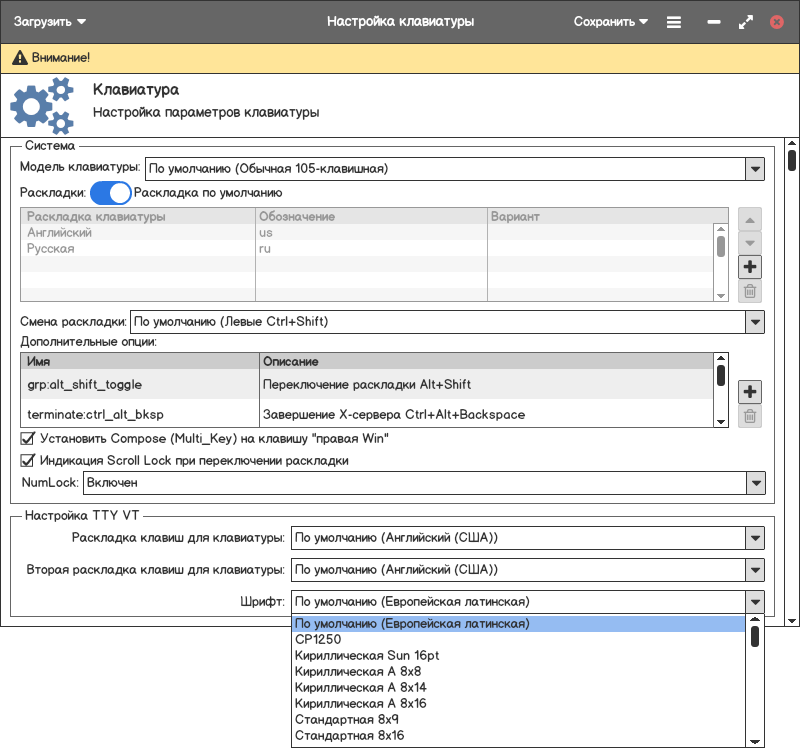Add an additional option with plus icon
Image resolution: width=800 pixels, height=749 pixels.
click(x=750, y=391)
